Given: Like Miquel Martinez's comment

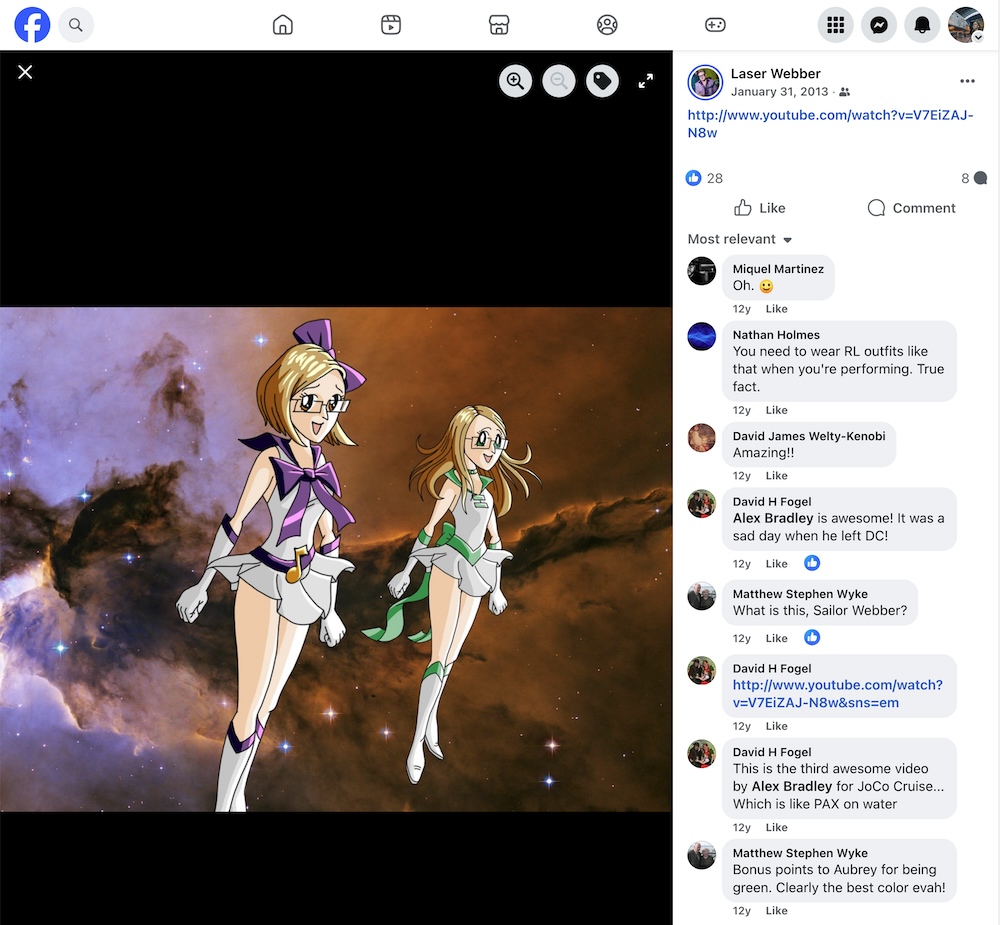Looking at the screenshot, I should tap(776, 309).
